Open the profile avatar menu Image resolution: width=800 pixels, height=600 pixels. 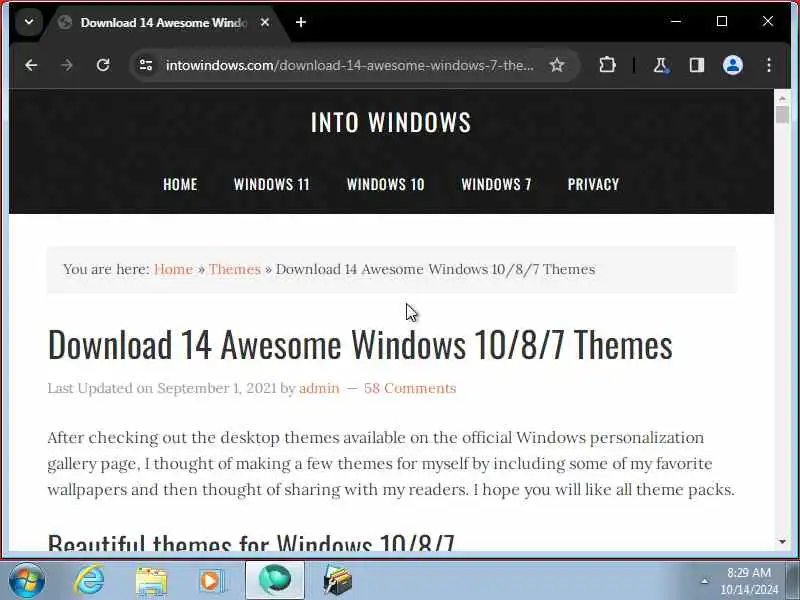(733, 65)
